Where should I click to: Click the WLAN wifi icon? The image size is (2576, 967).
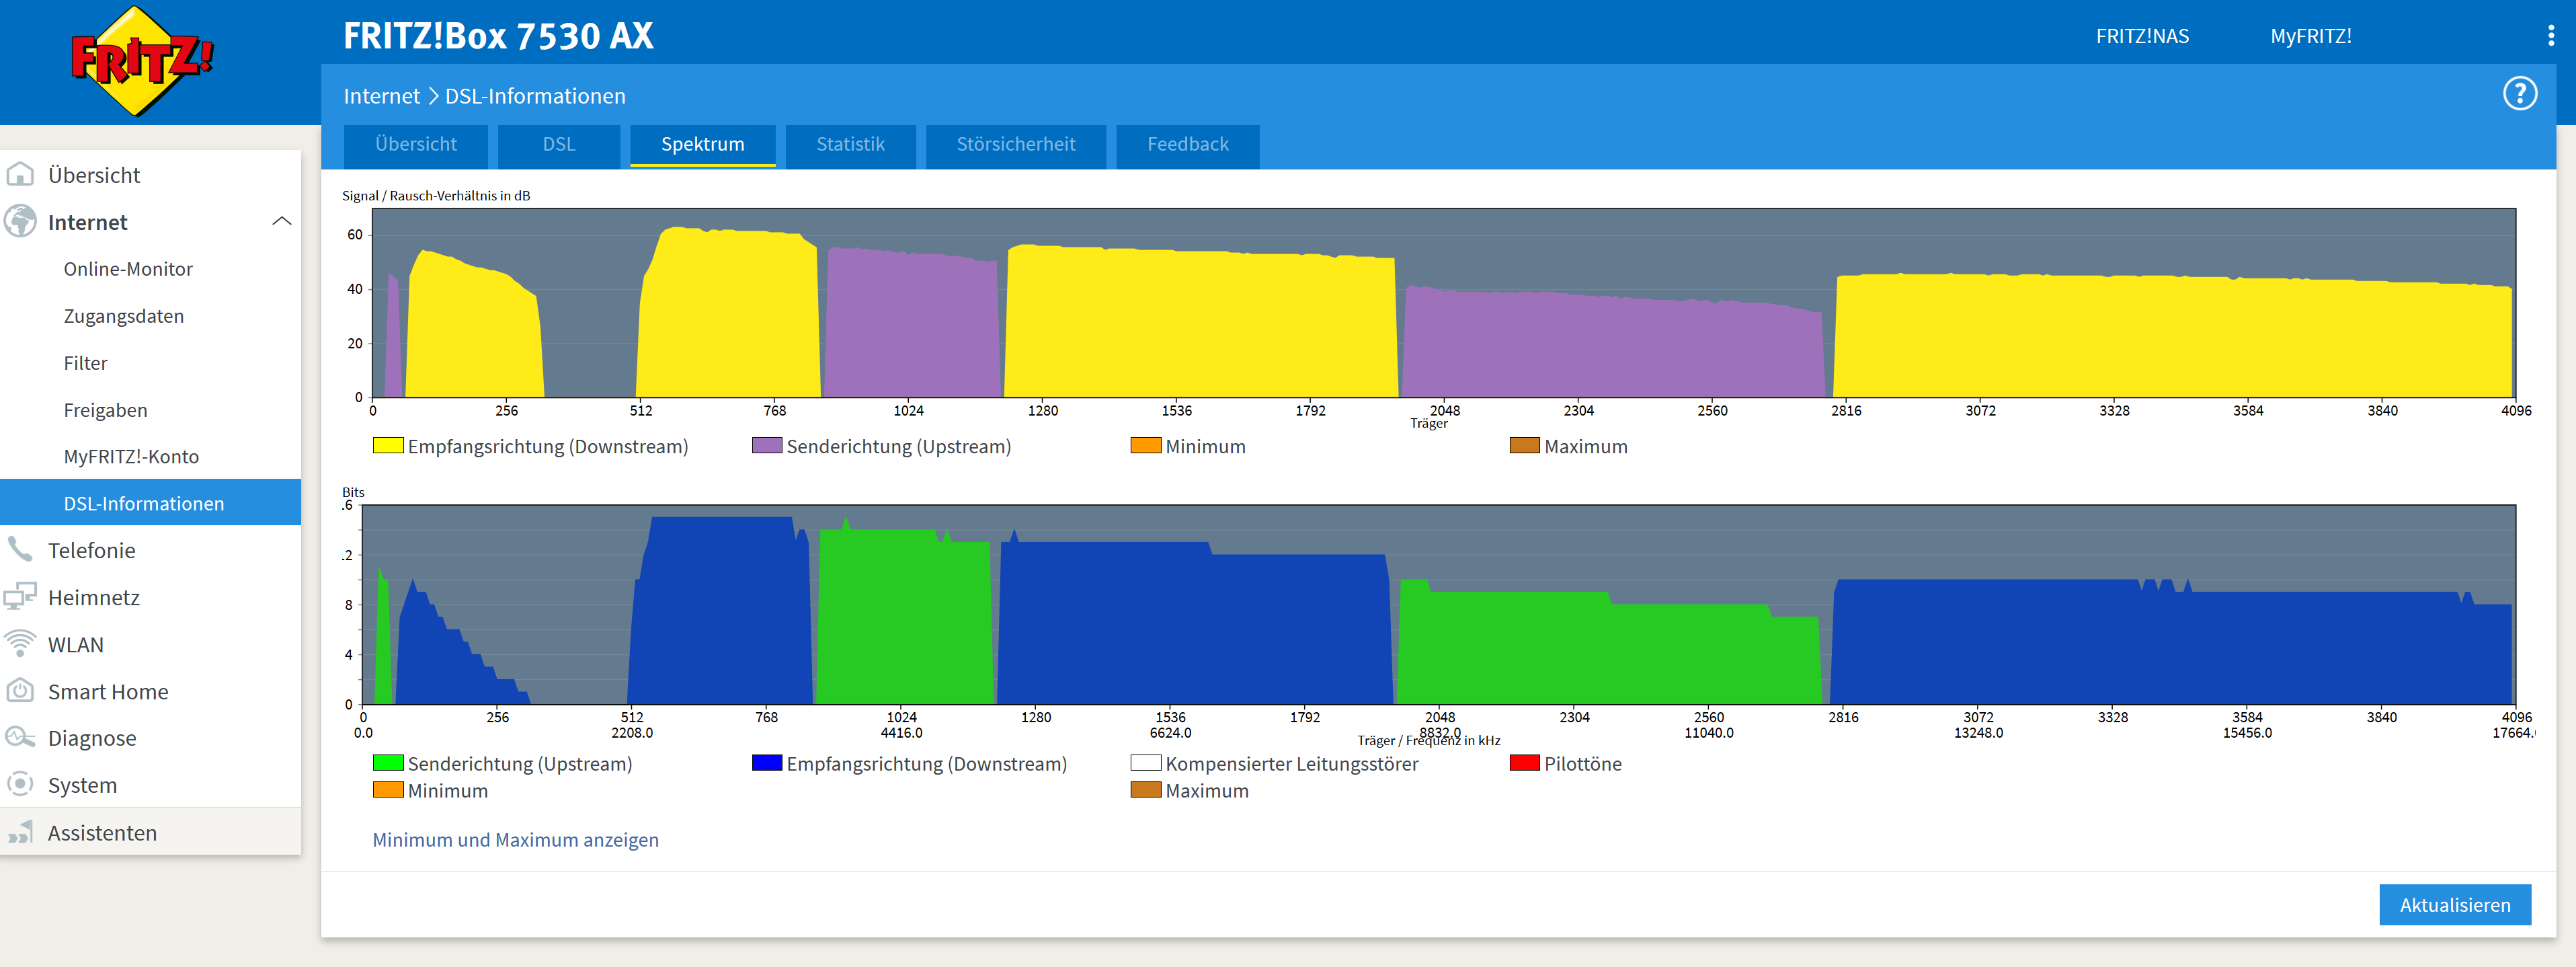20,644
